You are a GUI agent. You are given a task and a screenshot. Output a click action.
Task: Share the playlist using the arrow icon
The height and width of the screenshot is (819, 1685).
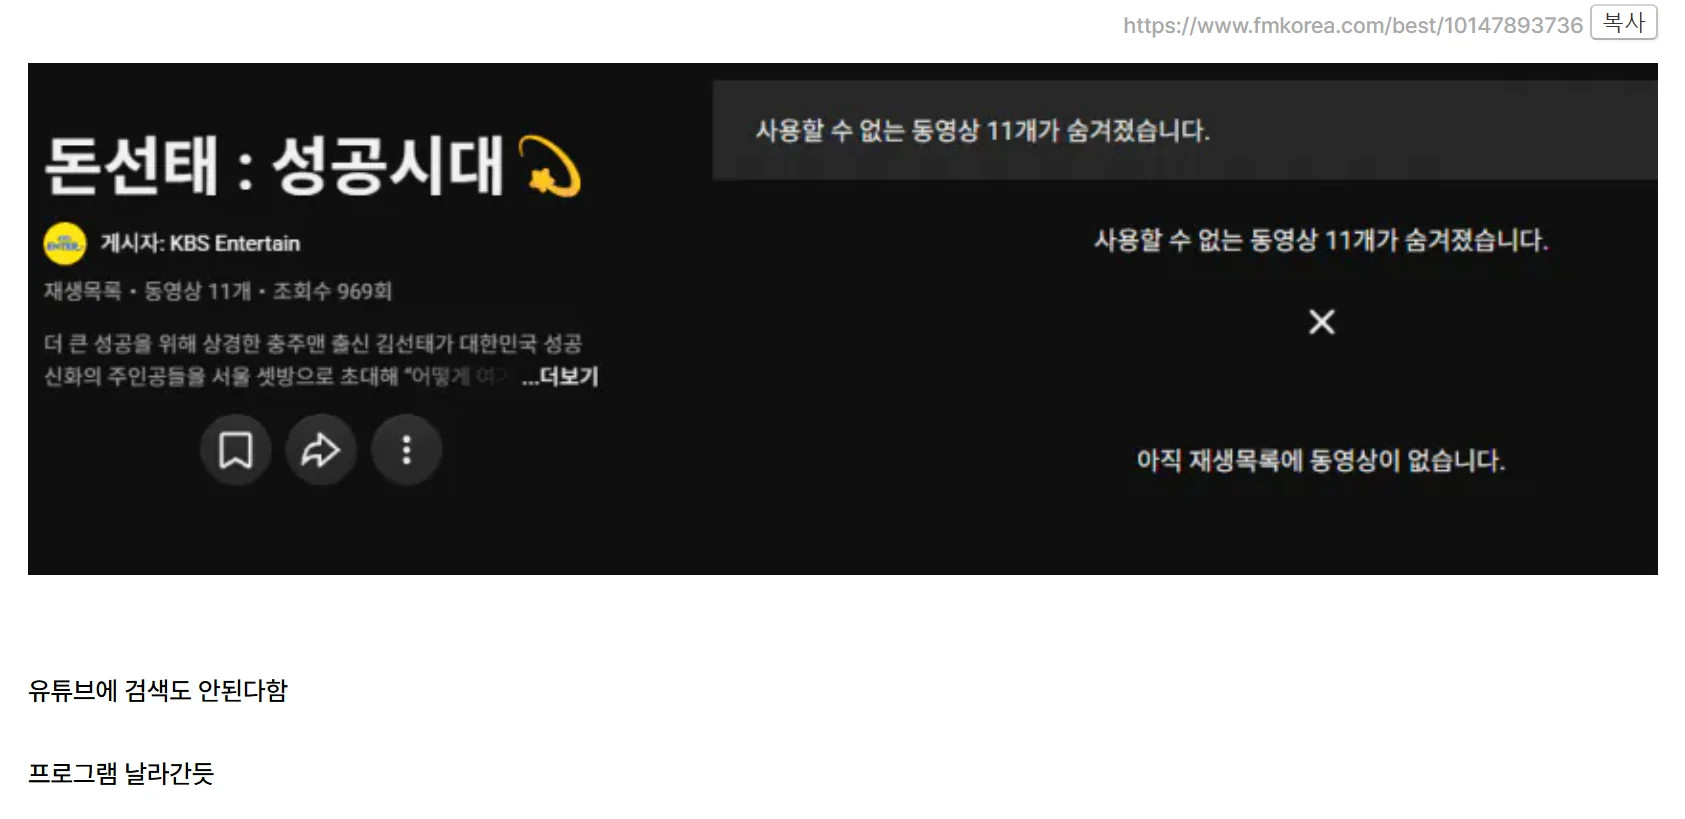(x=321, y=450)
